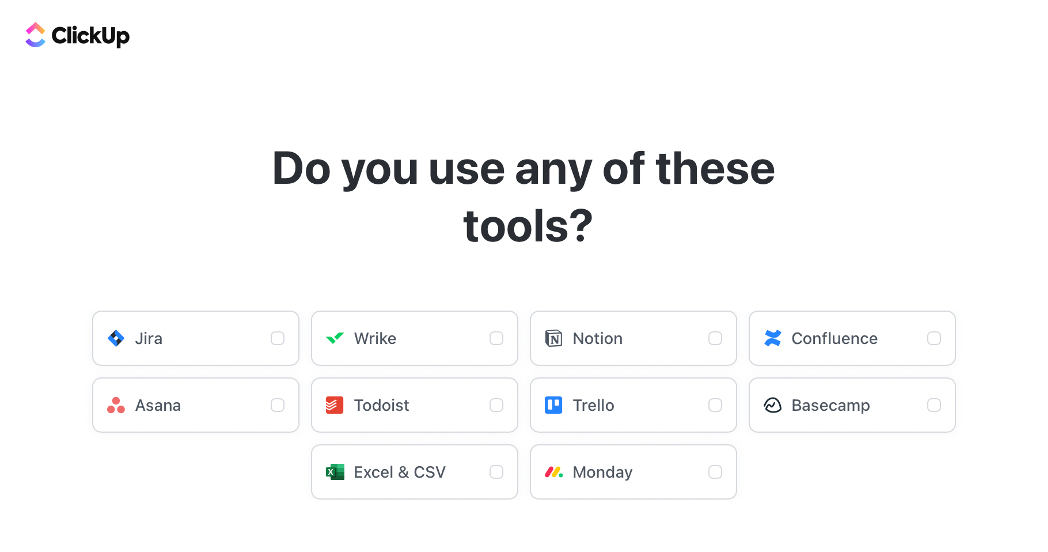Click the Monday colorful logo icon

(553, 472)
